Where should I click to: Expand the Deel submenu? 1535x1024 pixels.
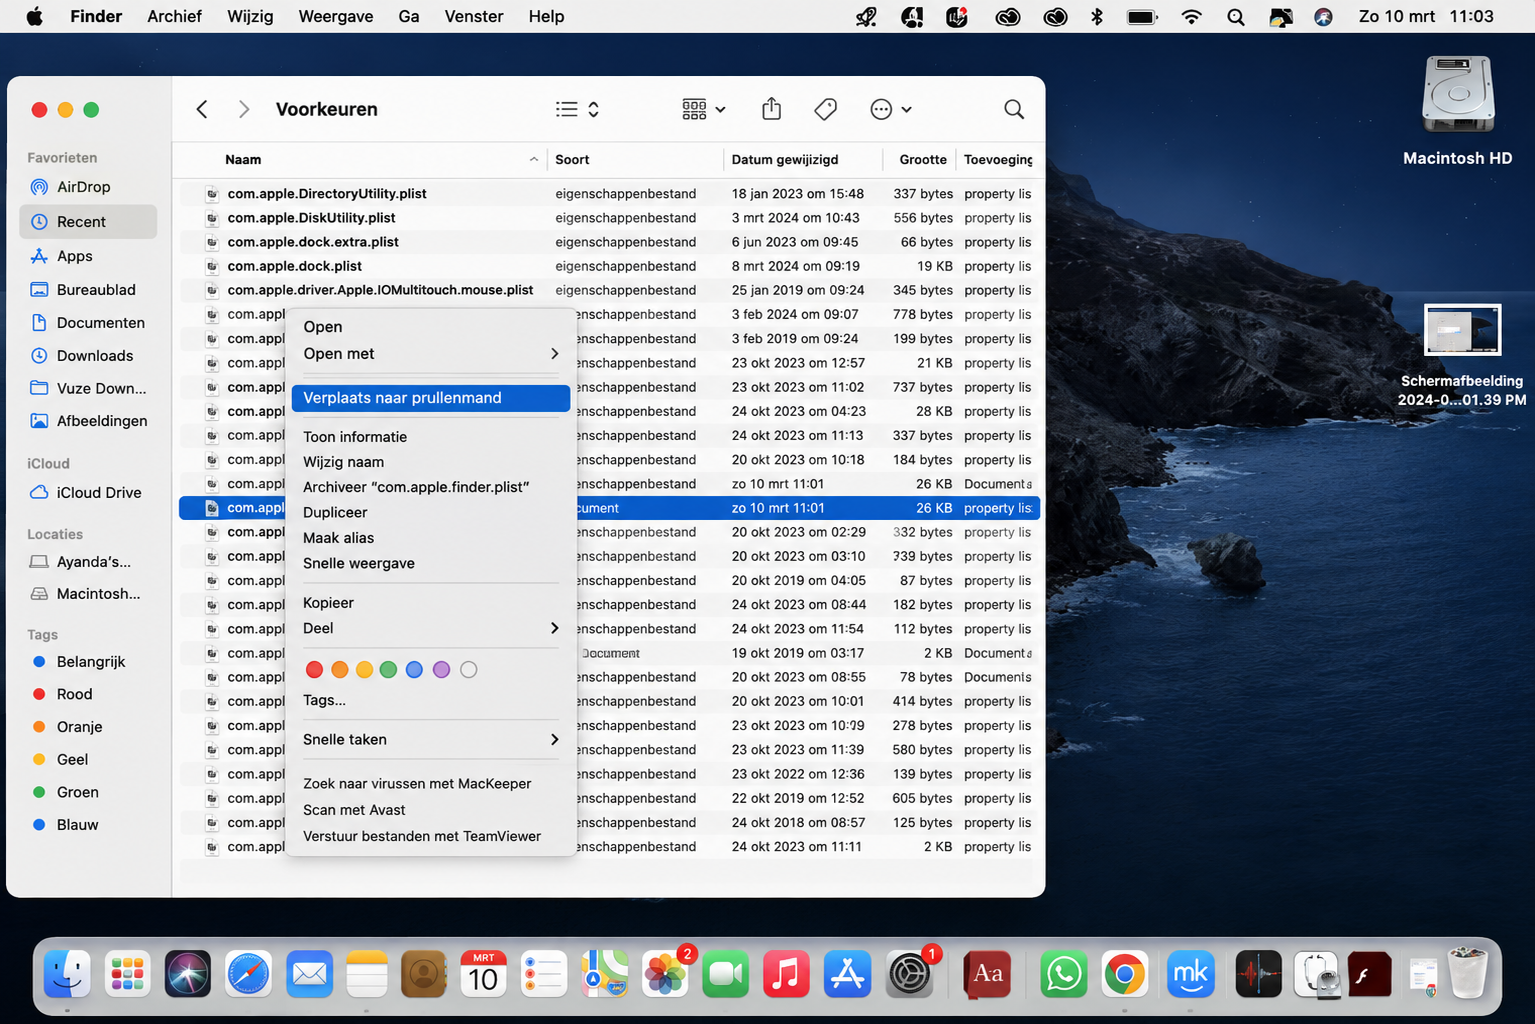[431, 628]
